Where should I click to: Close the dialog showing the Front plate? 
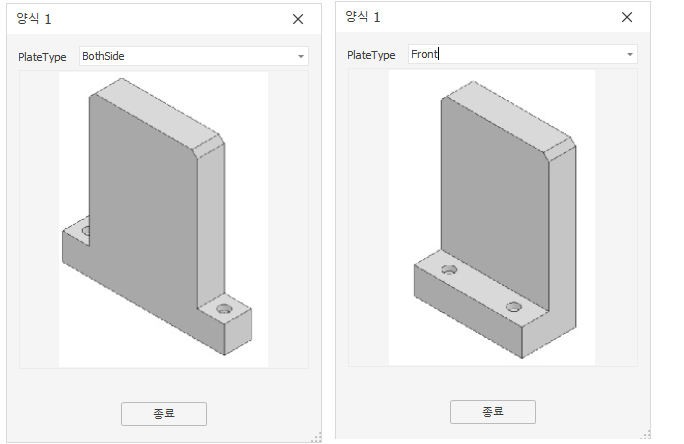tap(627, 17)
